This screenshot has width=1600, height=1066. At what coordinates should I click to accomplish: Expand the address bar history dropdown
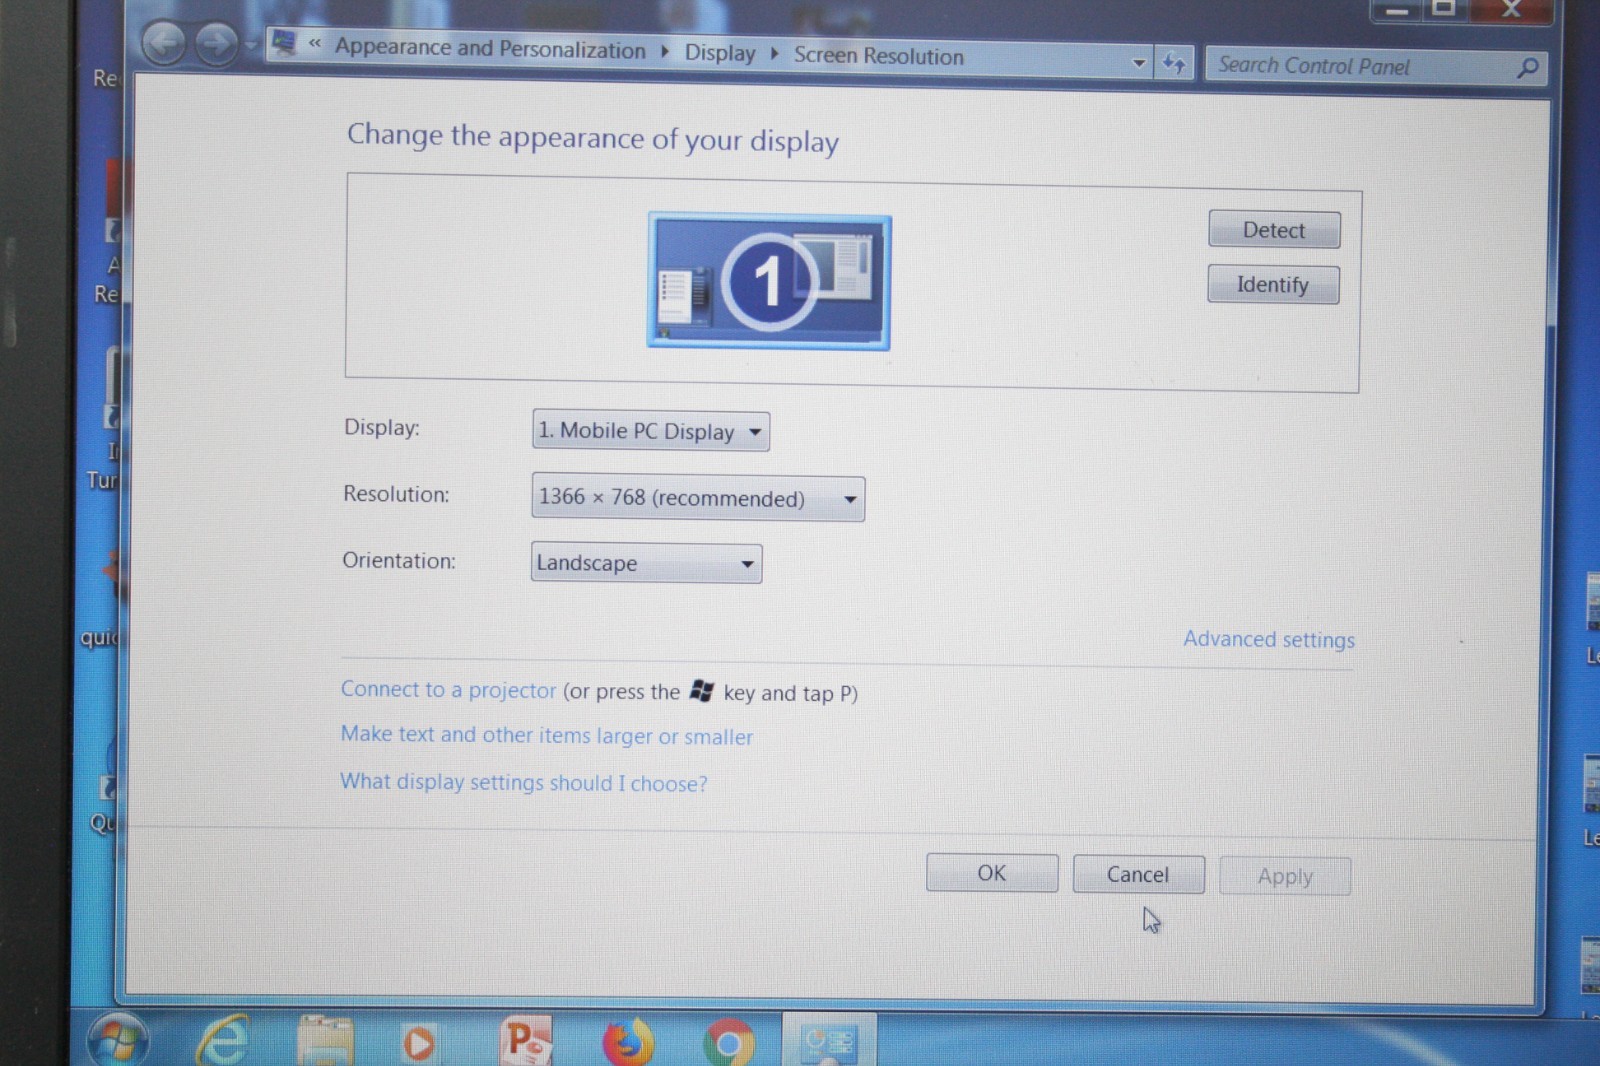pyautogui.click(x=1139, y=63)
